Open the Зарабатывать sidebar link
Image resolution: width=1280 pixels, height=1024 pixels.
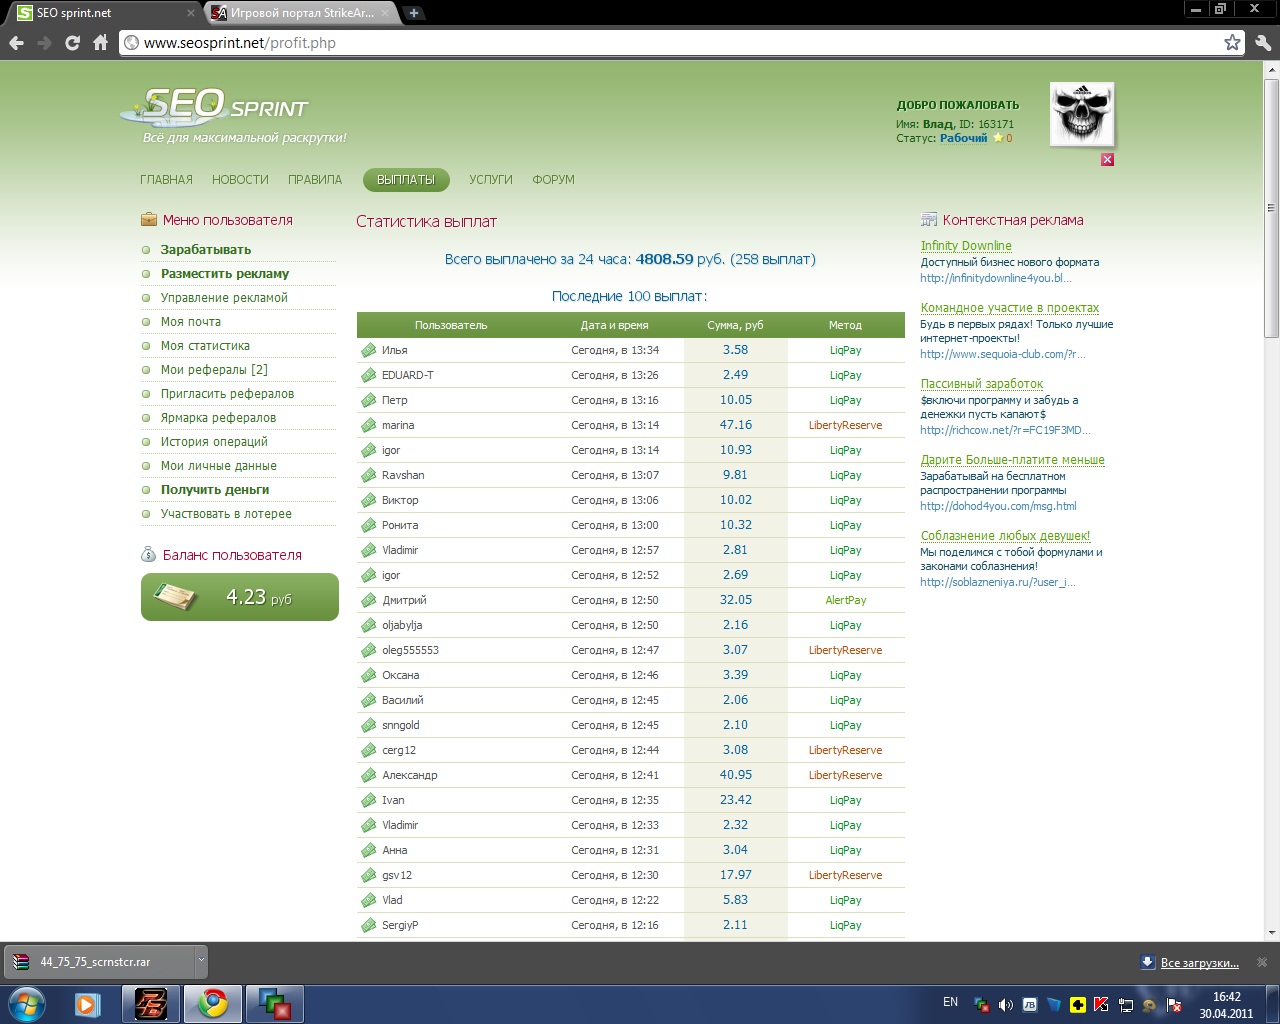pyautogui.click(x=206, y=250)
